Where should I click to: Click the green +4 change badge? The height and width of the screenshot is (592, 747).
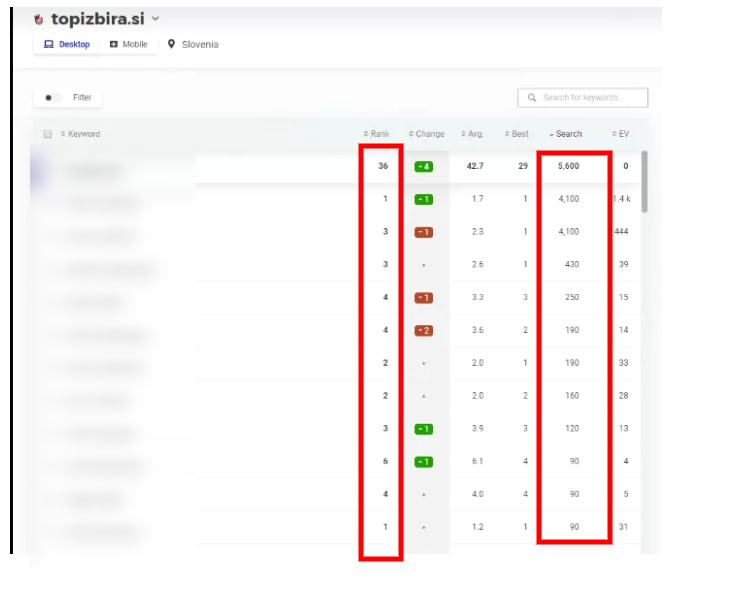coord(424,167)
